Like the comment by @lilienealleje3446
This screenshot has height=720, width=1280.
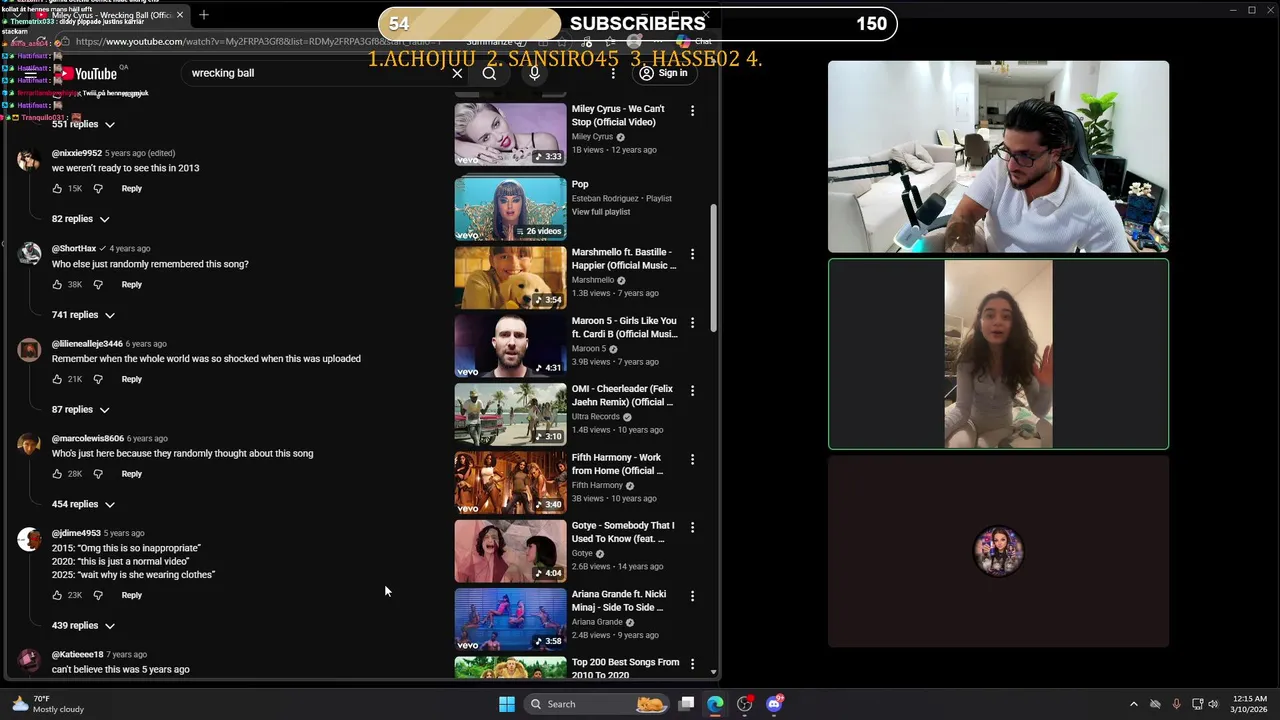pyautogui.click(x=57, y=379)
